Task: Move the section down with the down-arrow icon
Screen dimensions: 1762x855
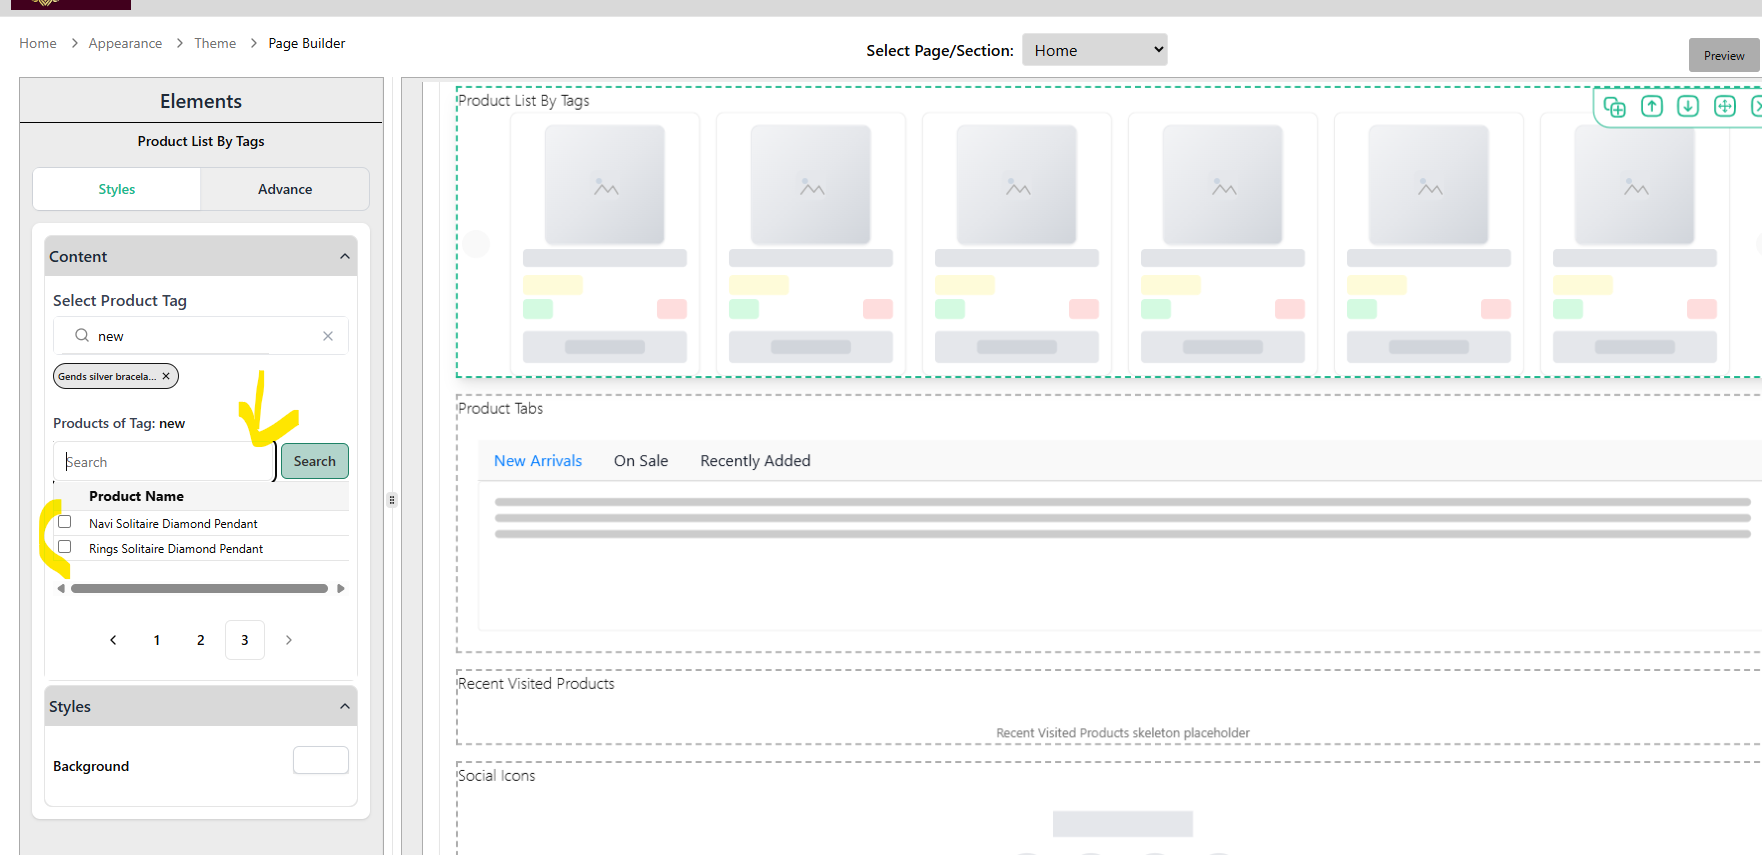Action: [x=1688, y=106]
